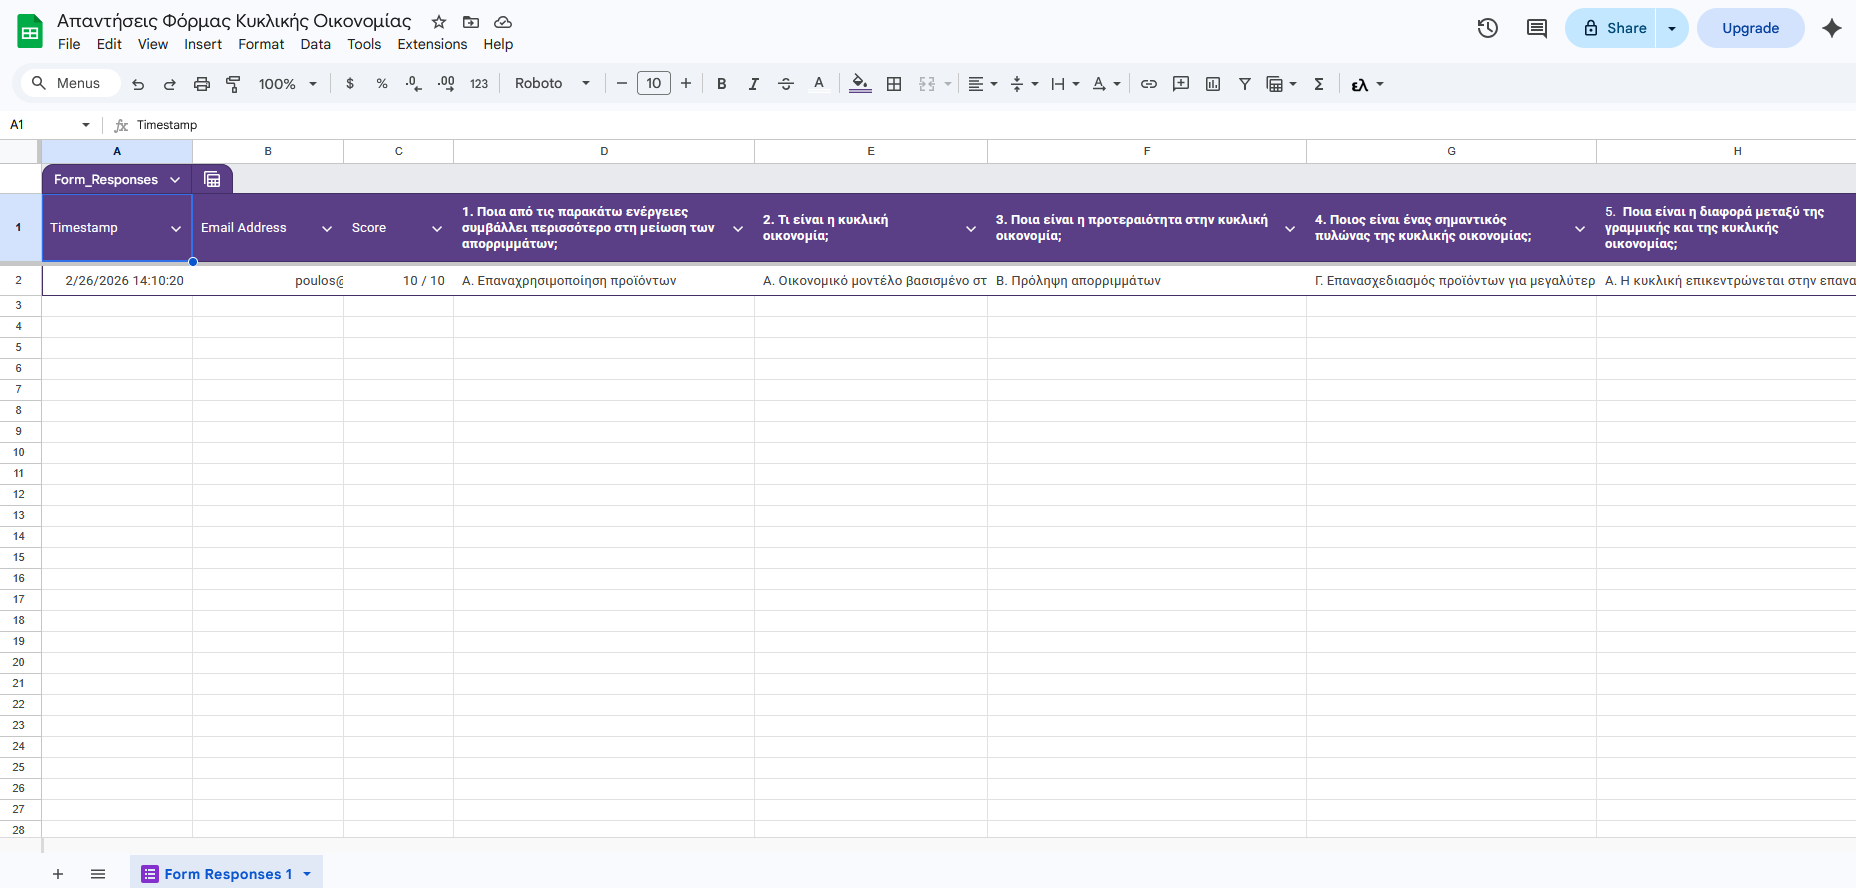Select the Paint format tool

(x=234, y=84)
